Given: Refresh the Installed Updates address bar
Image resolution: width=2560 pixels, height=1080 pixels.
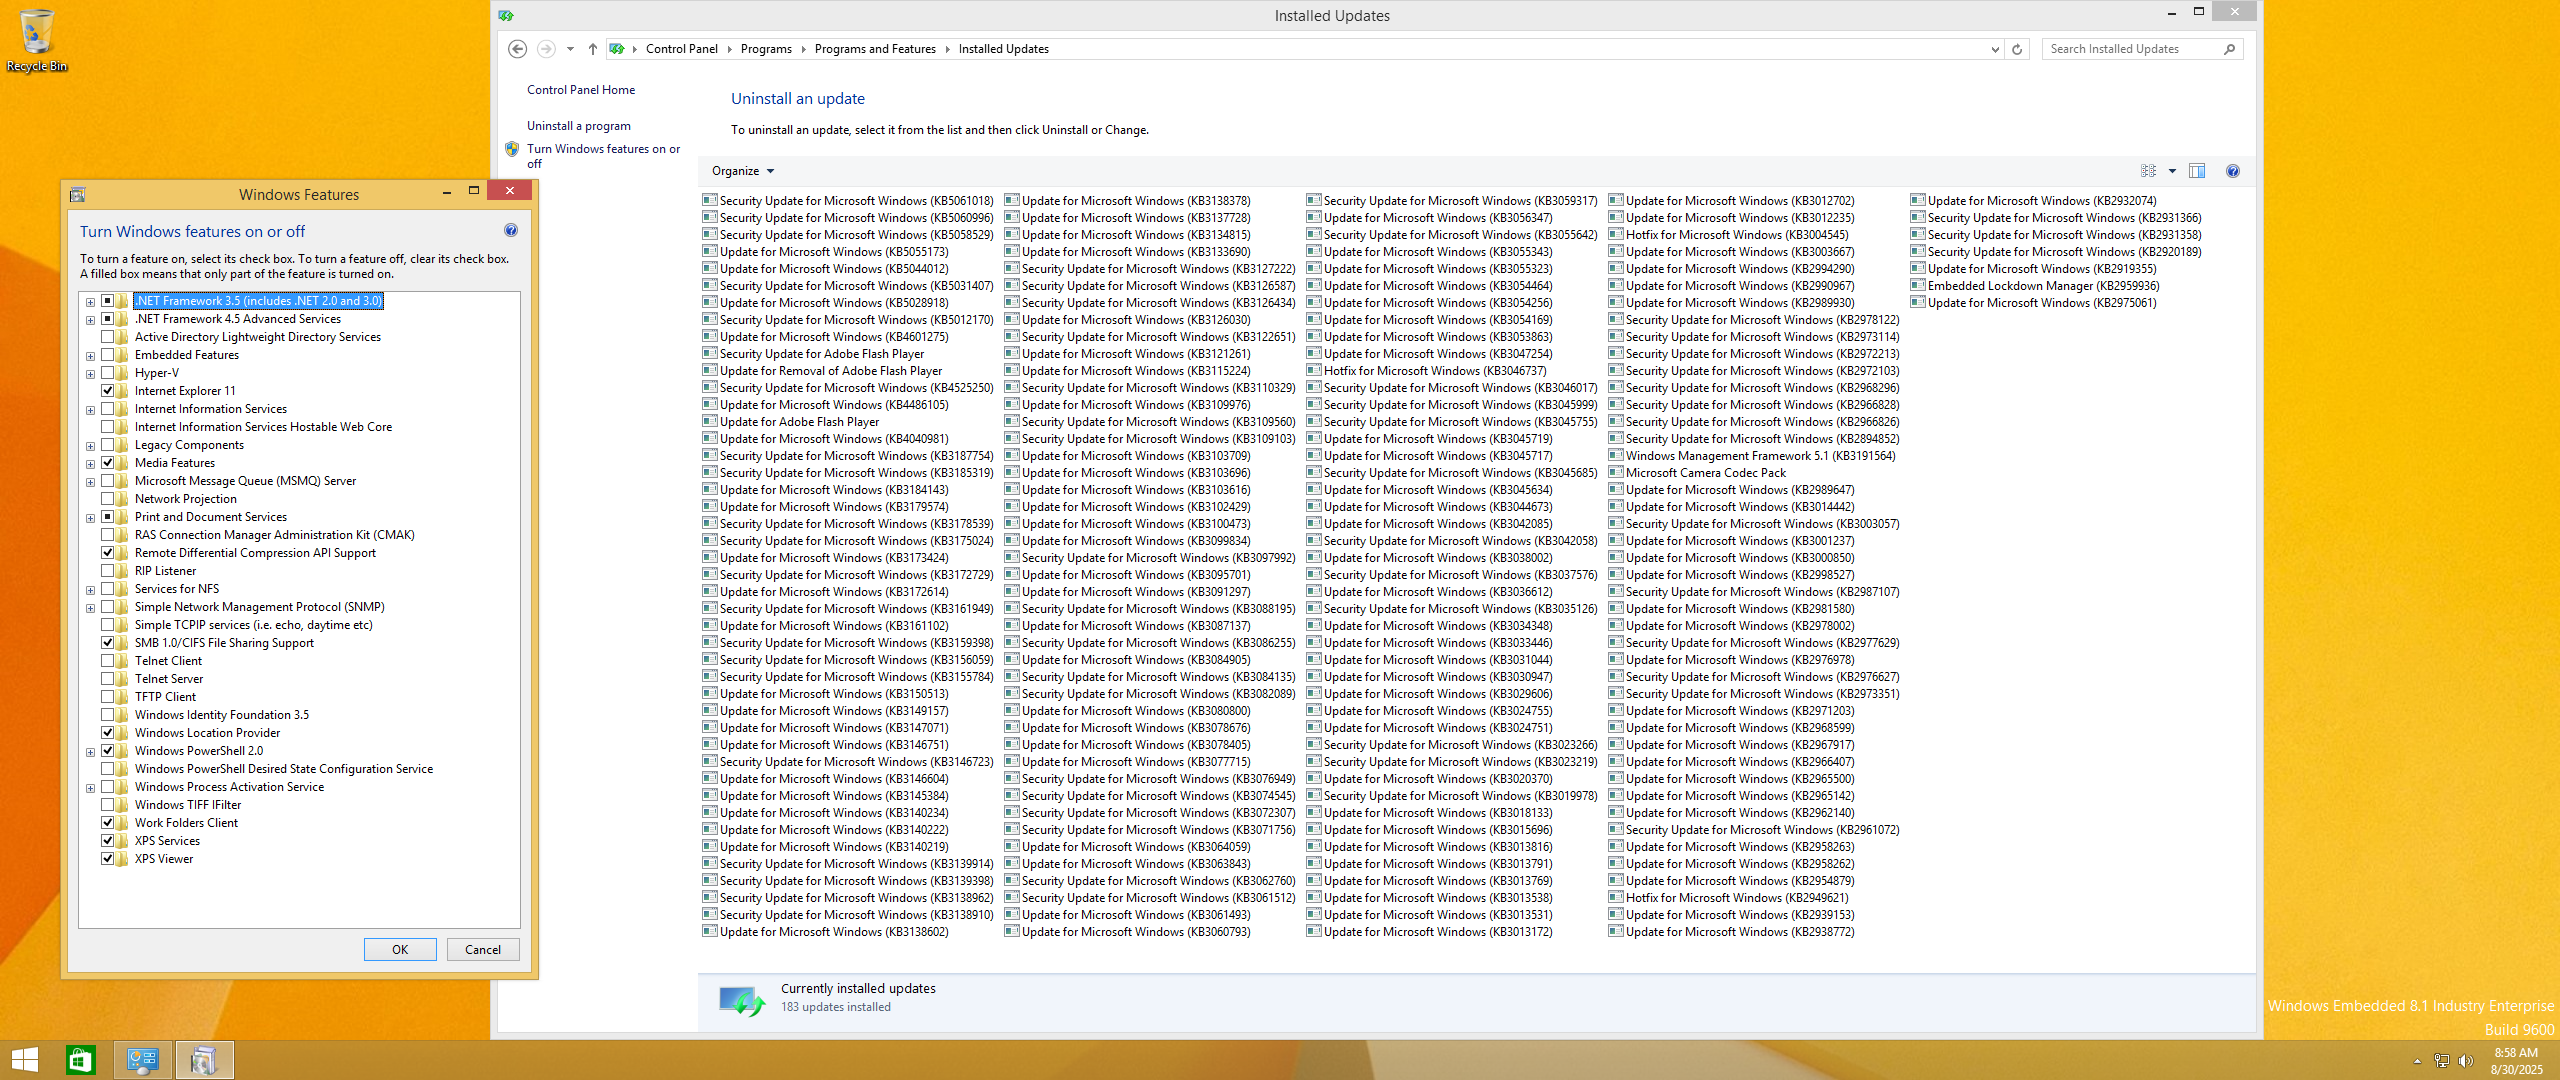Looking at the screenshot, I should click(2017, 49).
